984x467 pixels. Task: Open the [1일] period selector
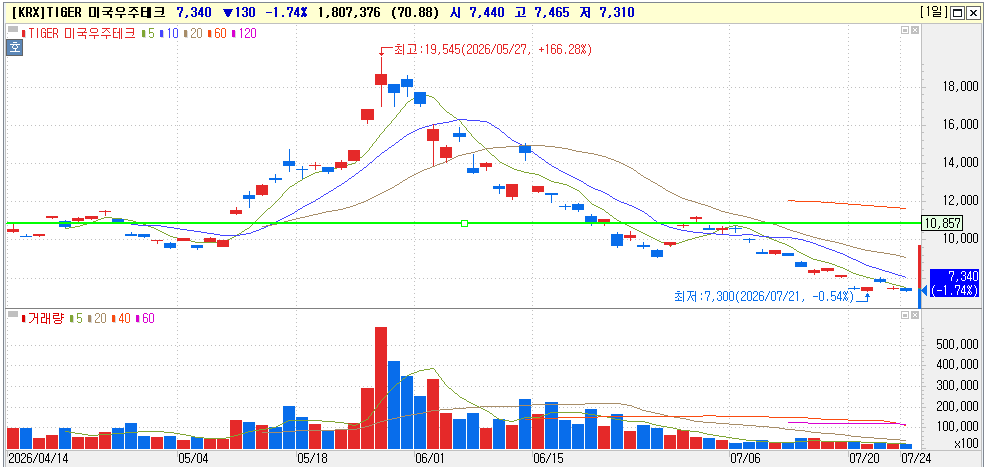(936, 13)
